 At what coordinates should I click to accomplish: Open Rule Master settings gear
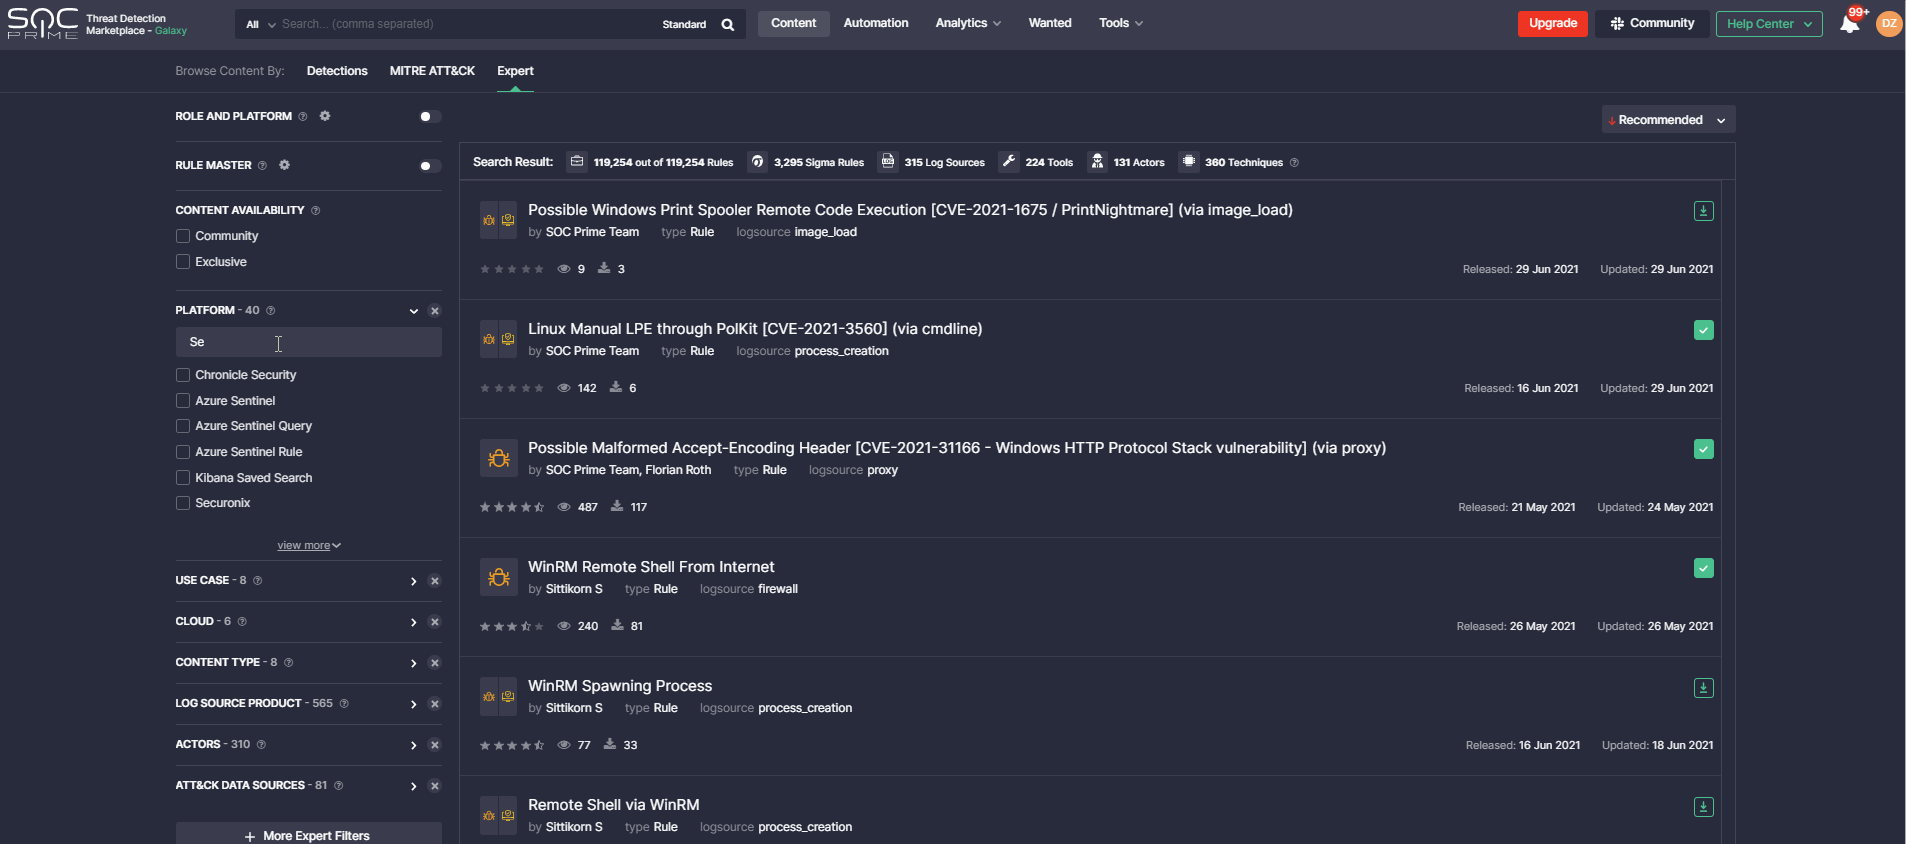coord(284,165)
